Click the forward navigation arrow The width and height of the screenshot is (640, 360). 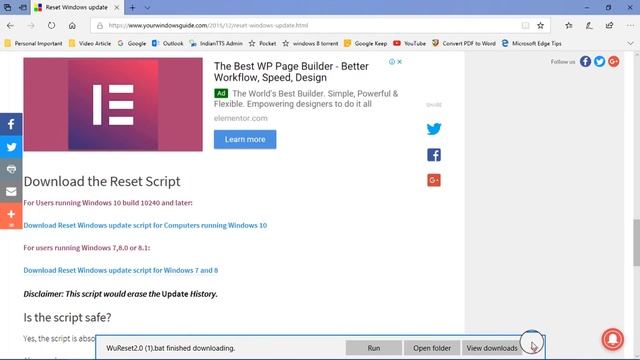point(31,25)
